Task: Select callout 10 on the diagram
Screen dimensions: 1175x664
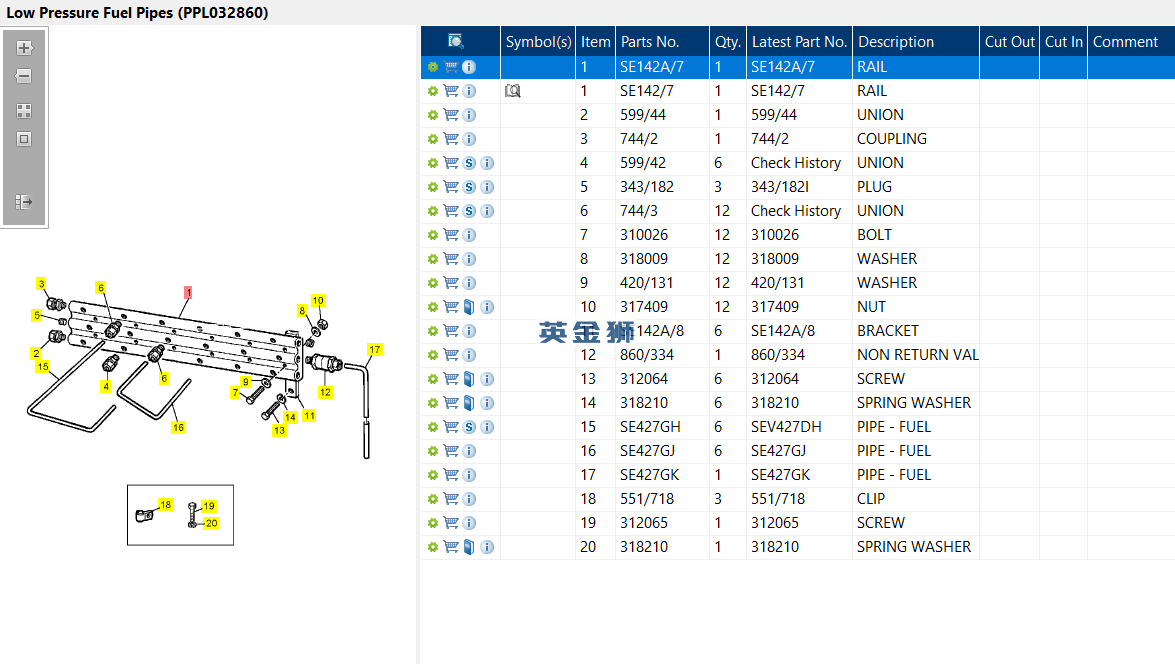Action: tap(318, 300)
